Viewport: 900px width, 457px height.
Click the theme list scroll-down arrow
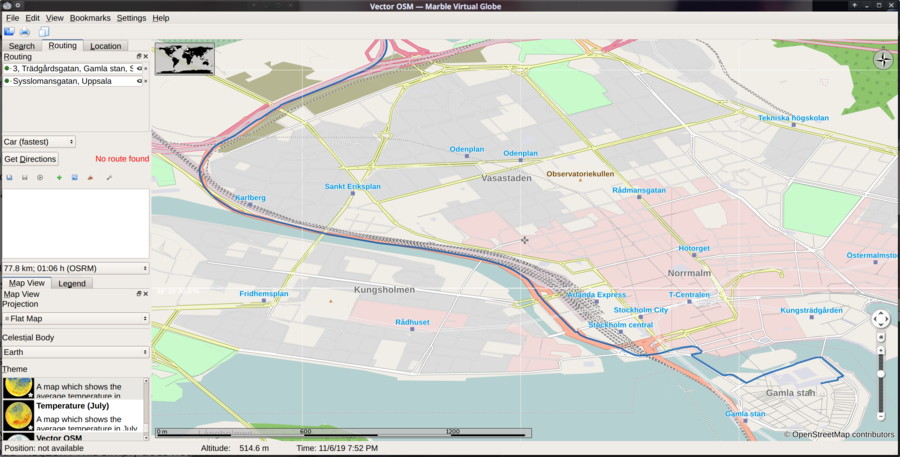(x=146, y=437)
